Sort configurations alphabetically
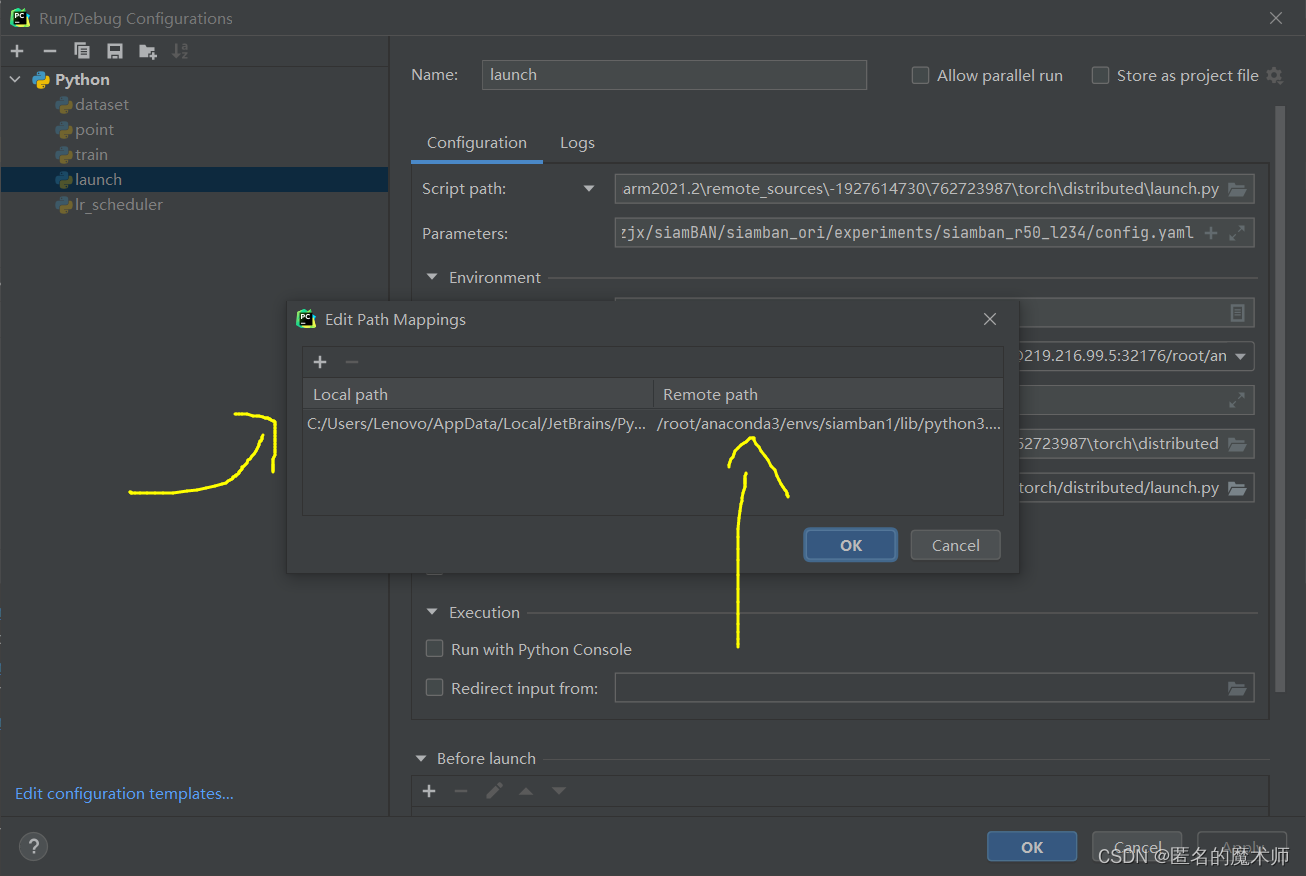The height and width of the screenshot is (876, 1306). (177, 50)
